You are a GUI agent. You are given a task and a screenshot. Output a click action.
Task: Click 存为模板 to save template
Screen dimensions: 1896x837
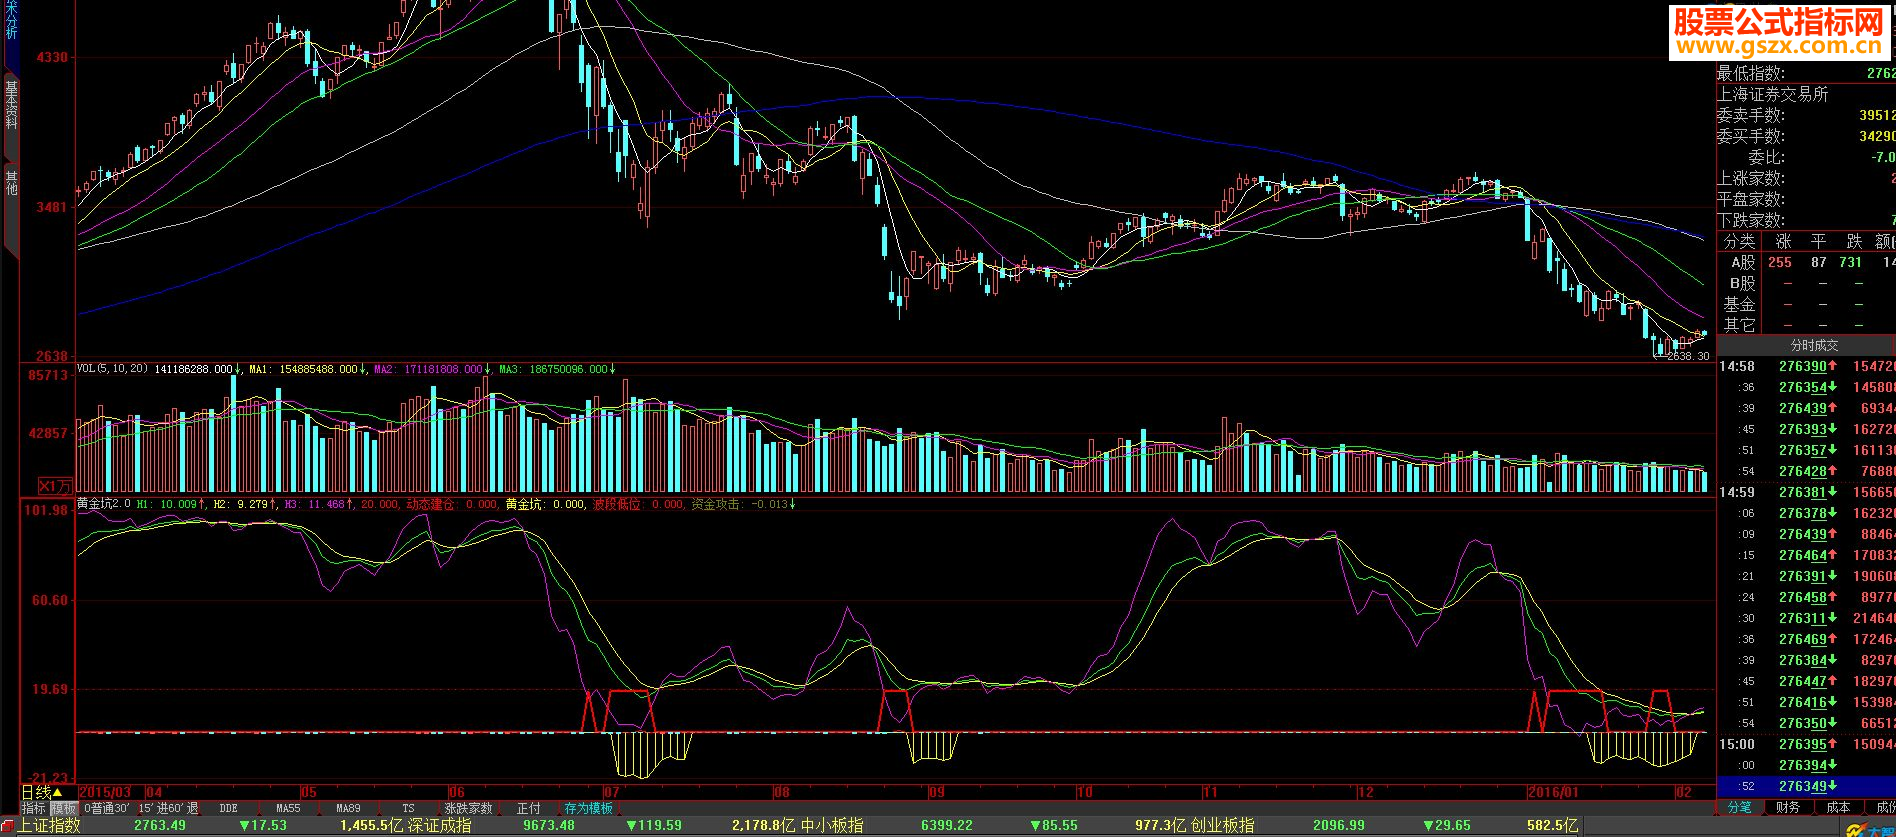(588, 808)
